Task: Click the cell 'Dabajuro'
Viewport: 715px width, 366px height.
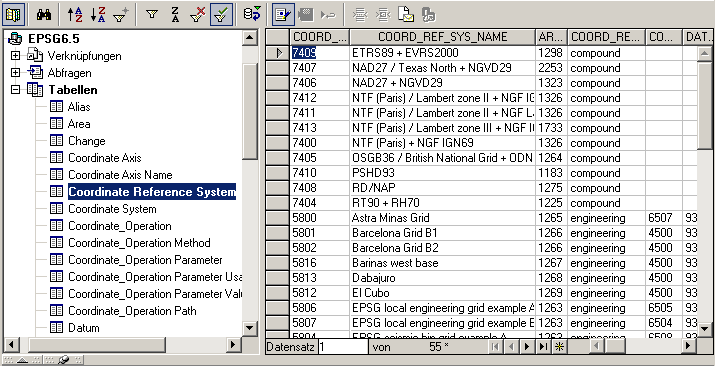Action: [x=443, y=278]
